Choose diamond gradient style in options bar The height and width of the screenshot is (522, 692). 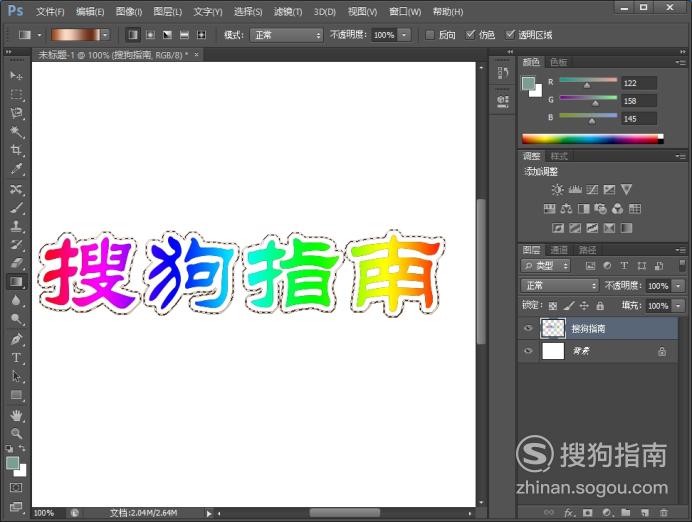tap(201, 35)
